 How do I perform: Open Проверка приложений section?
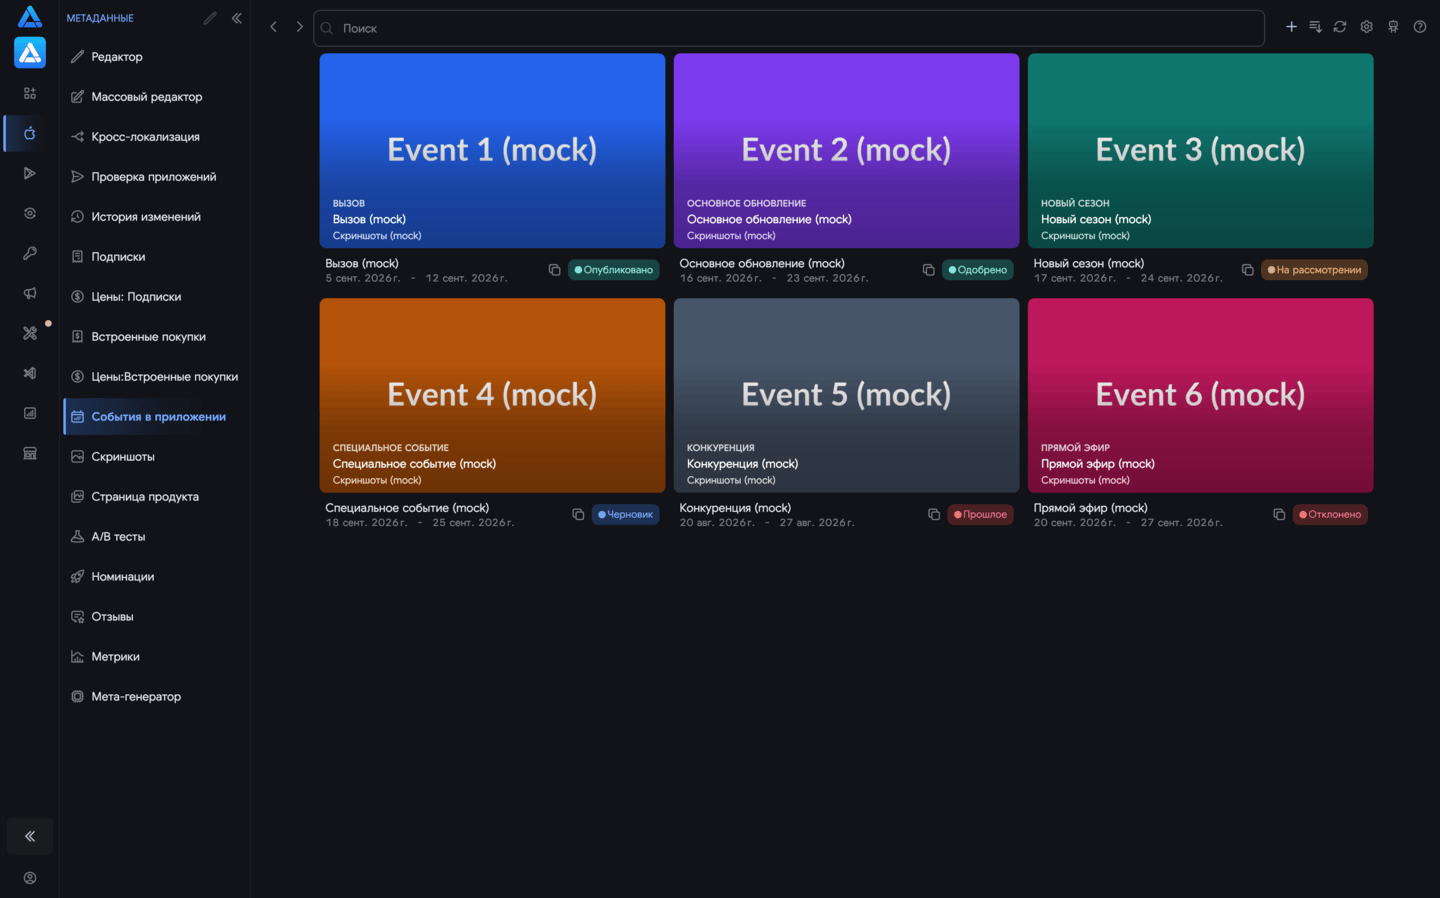155,177
